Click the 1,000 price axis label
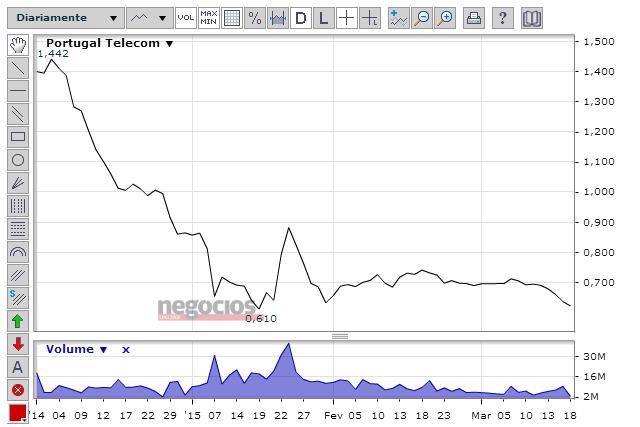Image resolution: width=640 pixels, height=427 pixels. pyautogui.click(x=599, y=192)
